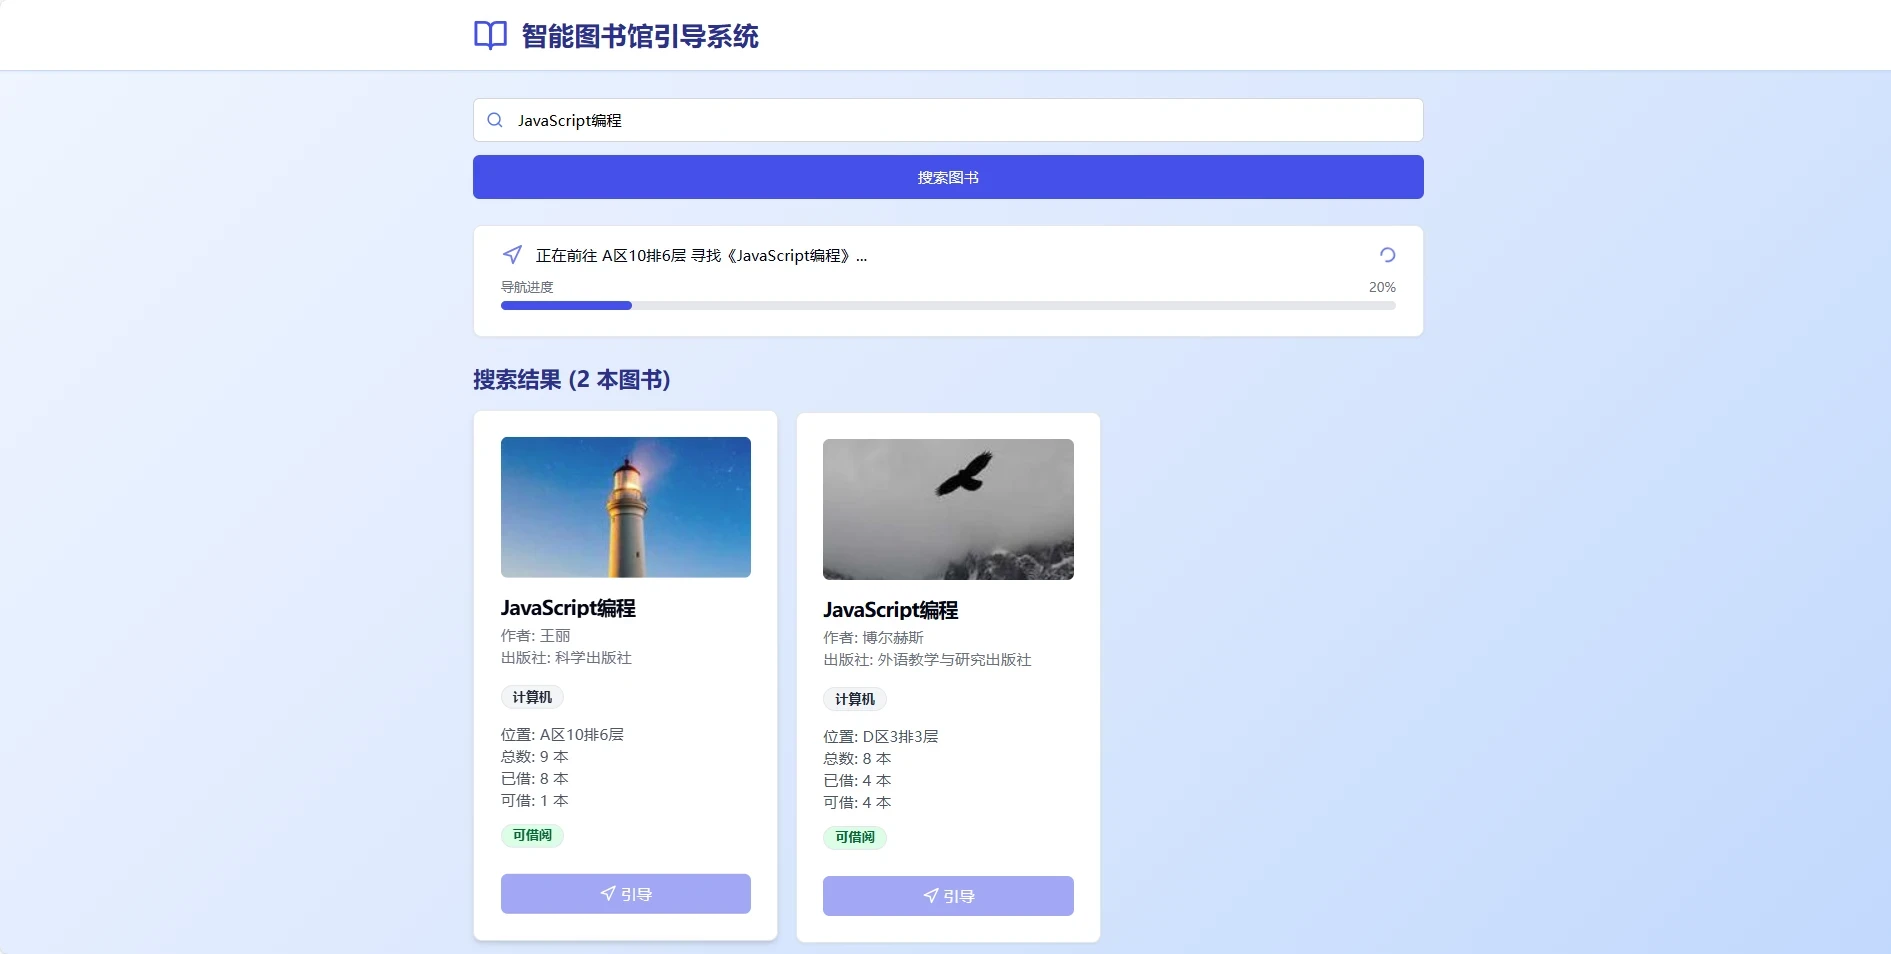Click the 计算机 tag on the first book
The image size is (1891, 954).
click(532, 697)
